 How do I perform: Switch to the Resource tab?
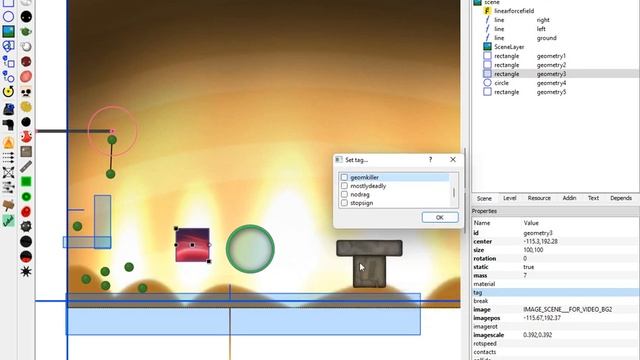pos(539,198)
